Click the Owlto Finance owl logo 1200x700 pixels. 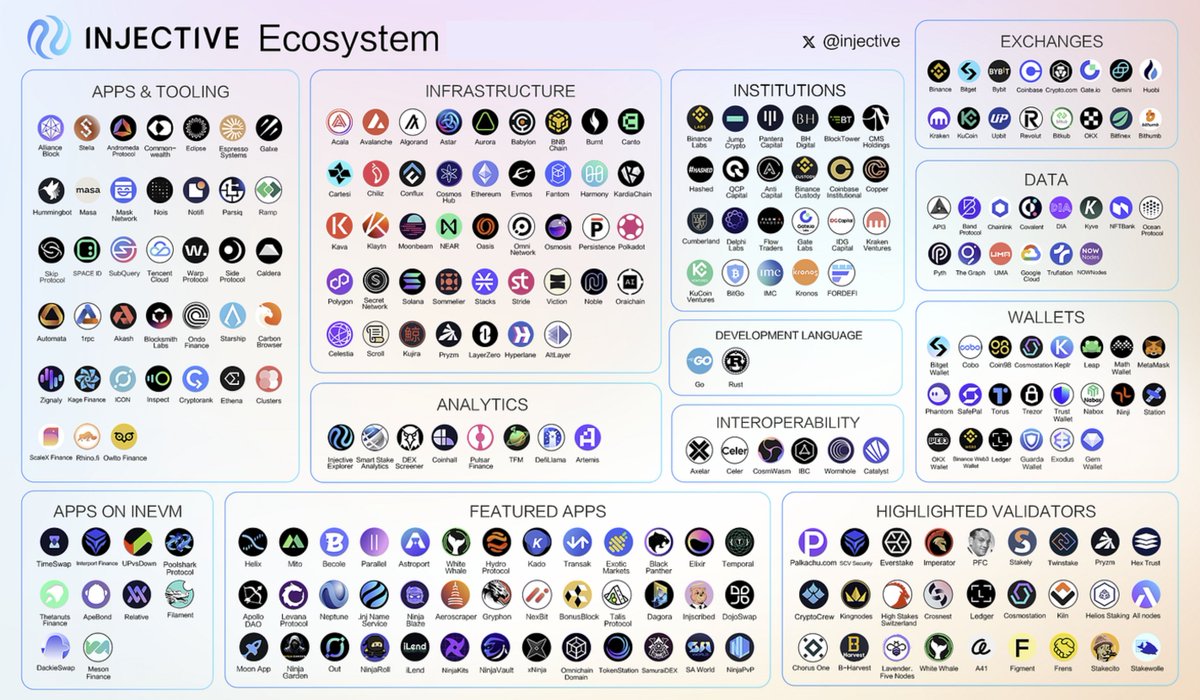124,436
